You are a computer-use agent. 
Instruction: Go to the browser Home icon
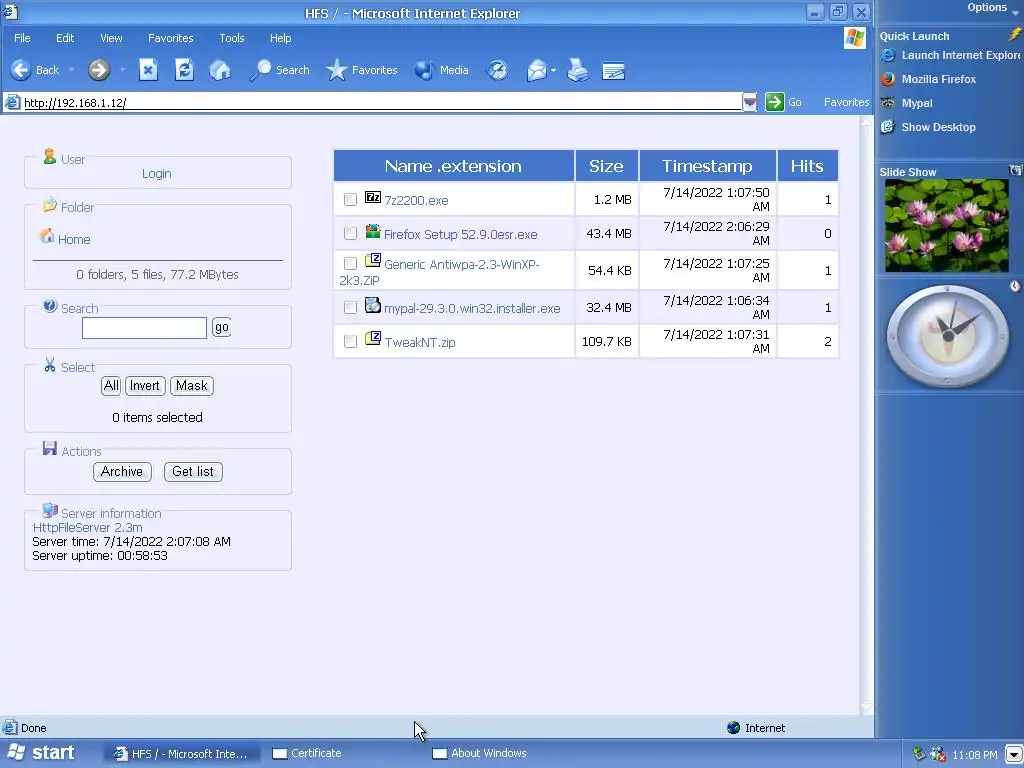219,70
